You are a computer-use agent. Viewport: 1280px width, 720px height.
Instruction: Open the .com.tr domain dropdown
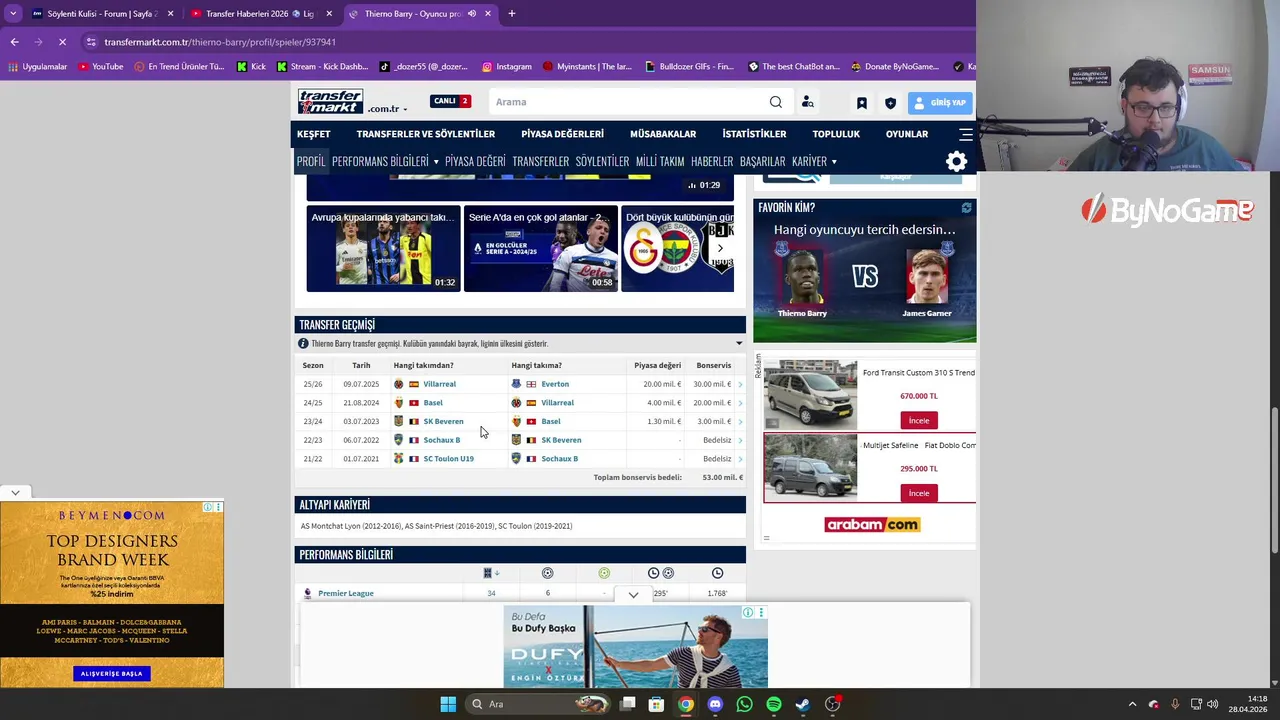387,109
